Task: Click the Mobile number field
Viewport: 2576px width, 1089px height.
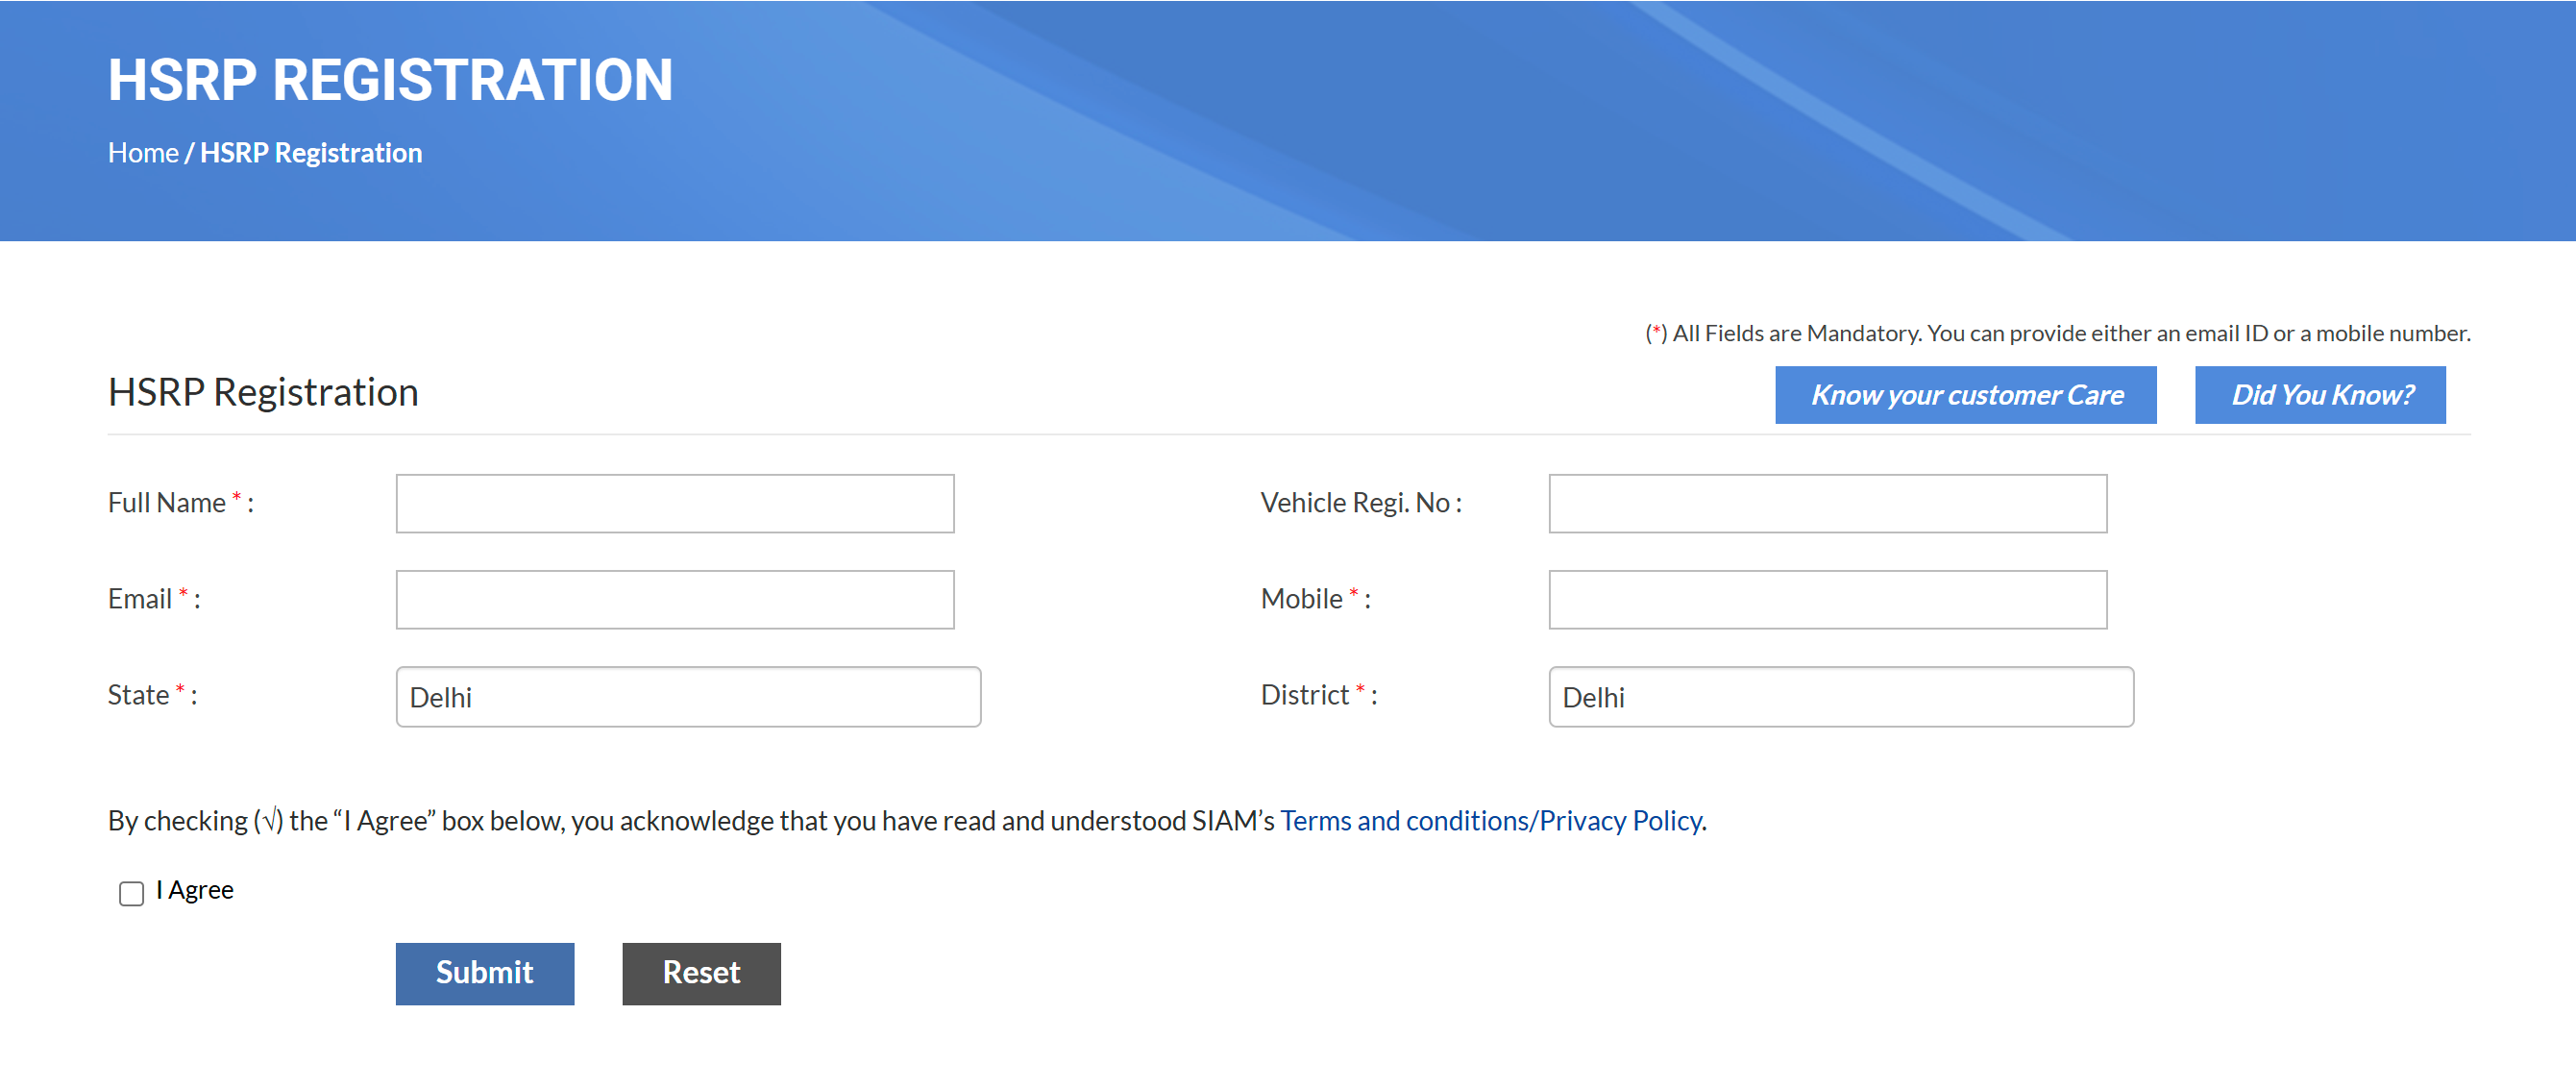Action: coord(1826,598)
